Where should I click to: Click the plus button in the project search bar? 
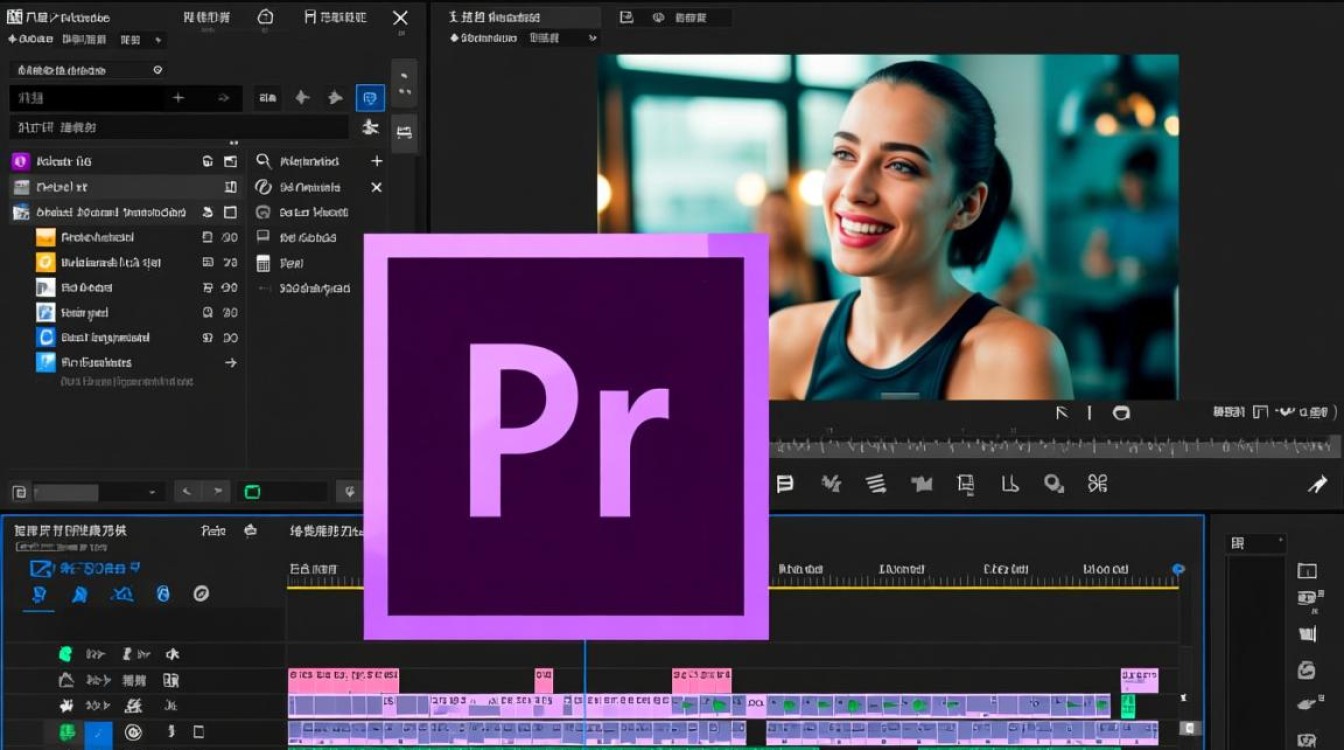click(x=178, y=98)
